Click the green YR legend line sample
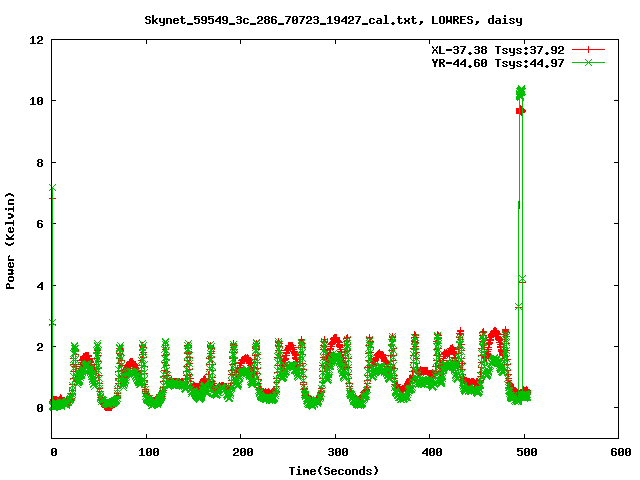This screenshot has width=640, height=480. point(588,62)
